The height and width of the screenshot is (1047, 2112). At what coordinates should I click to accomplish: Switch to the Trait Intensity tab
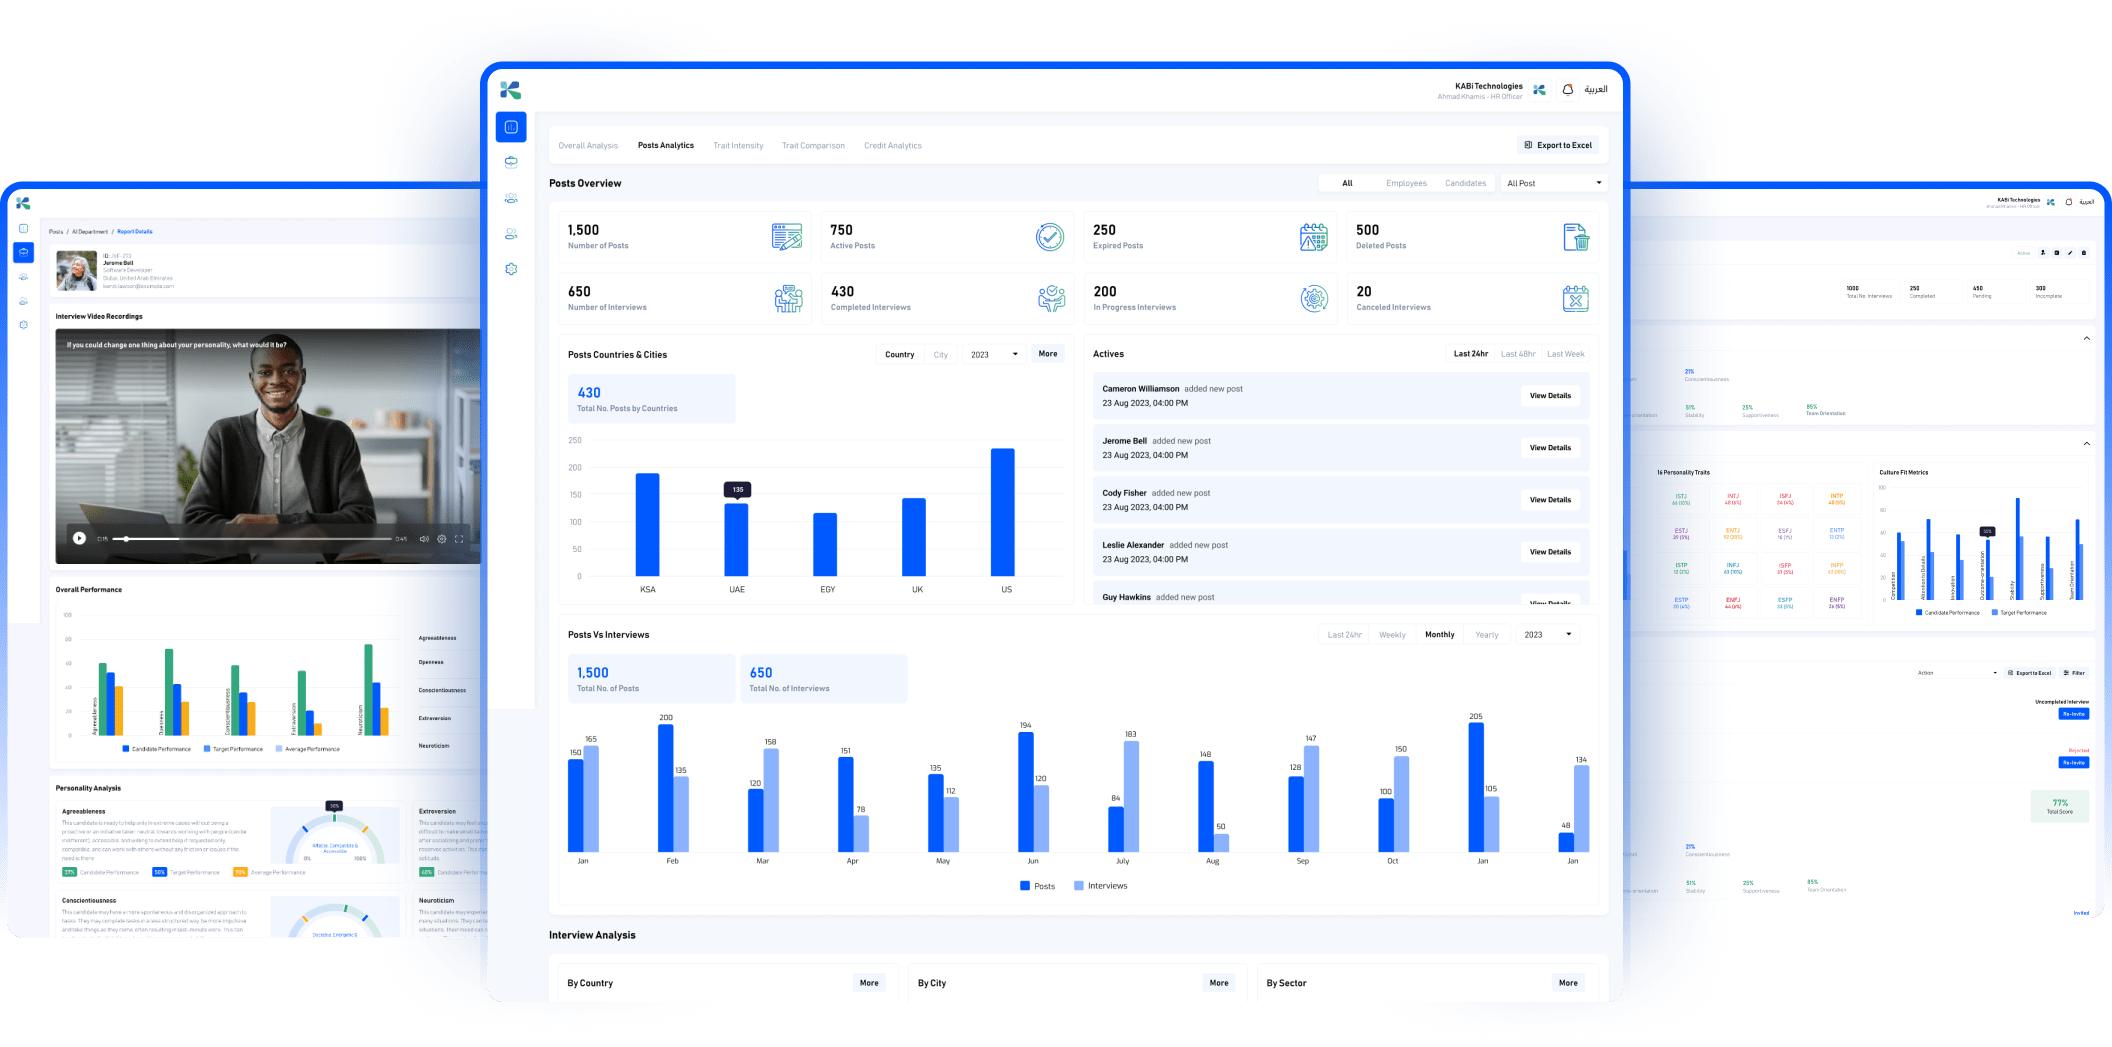point(737,146)
